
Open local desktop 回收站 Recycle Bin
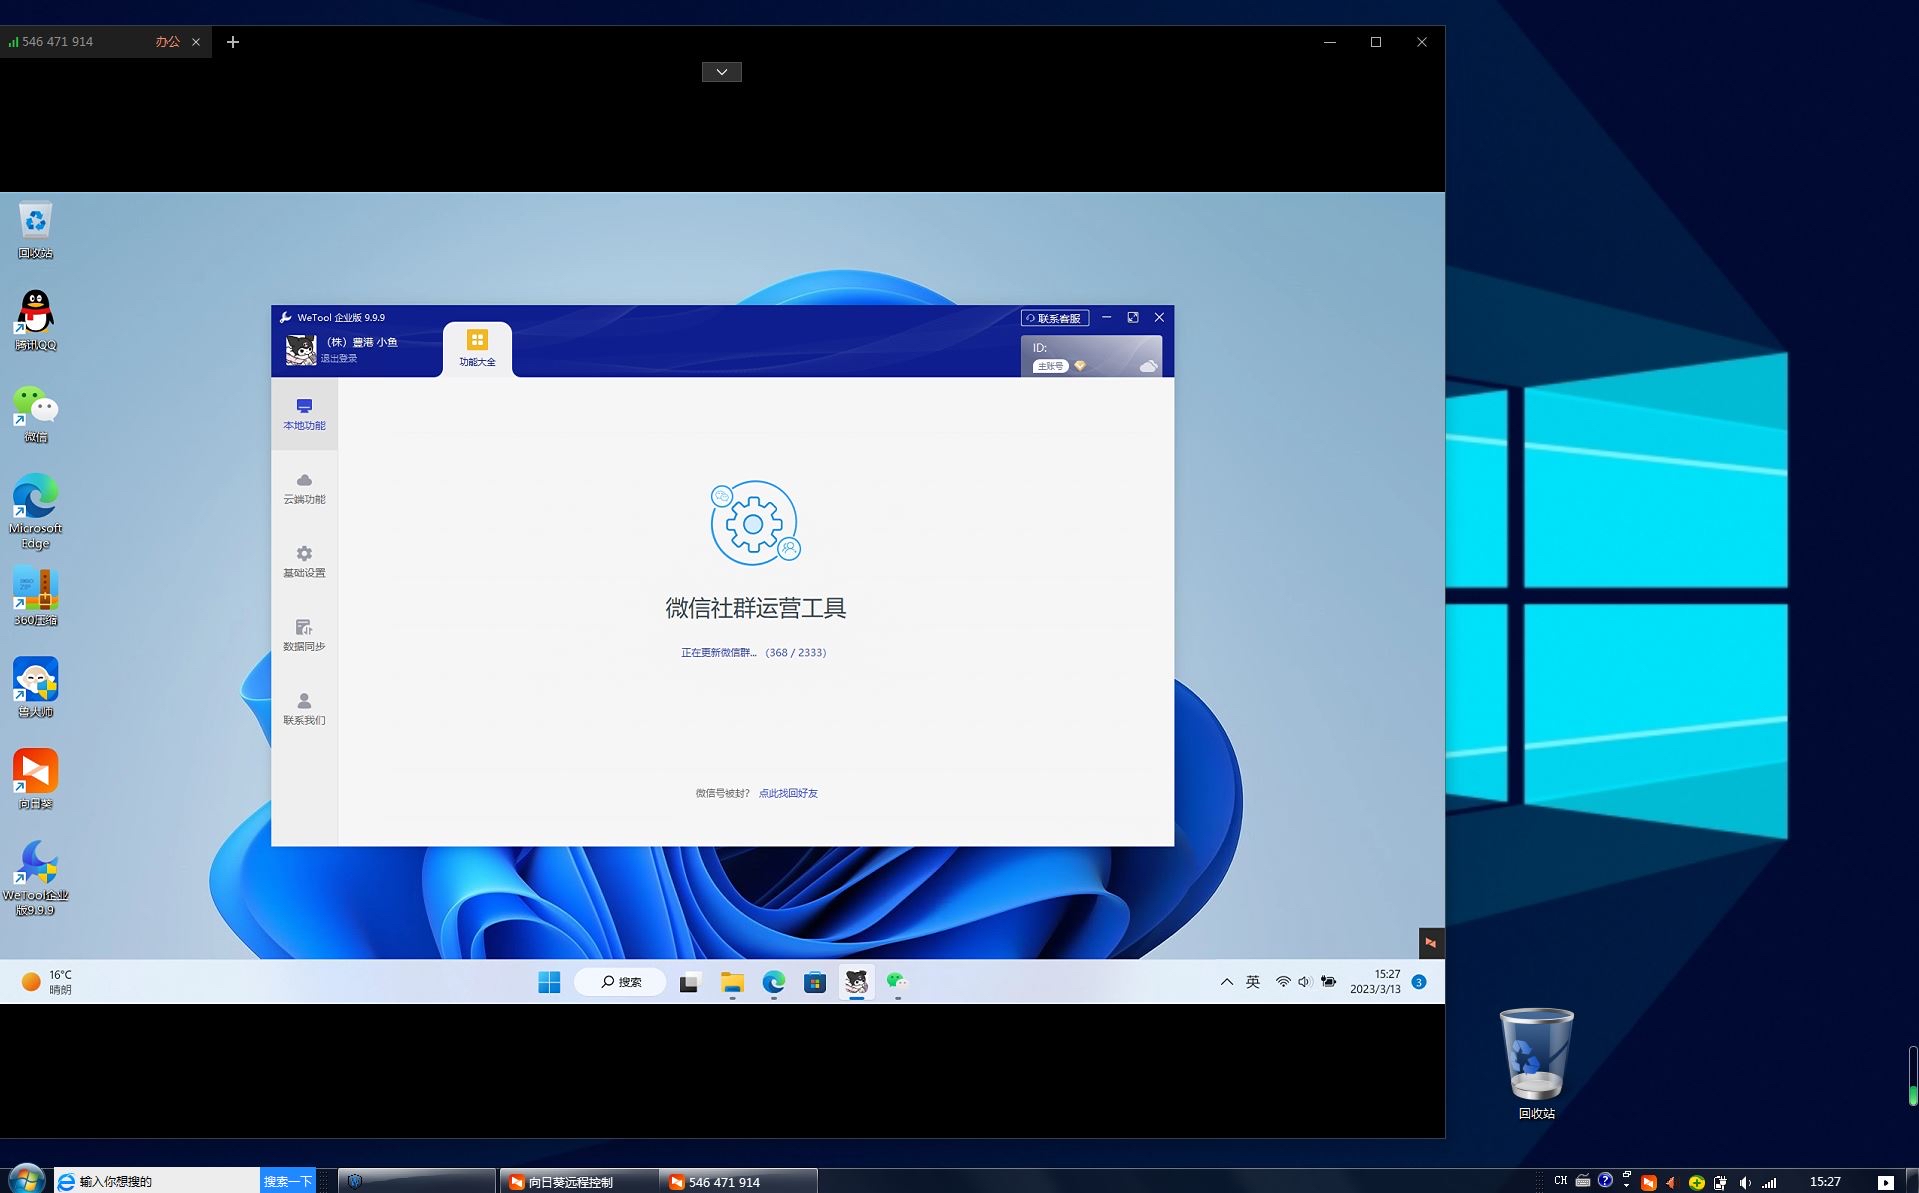1536,1064
